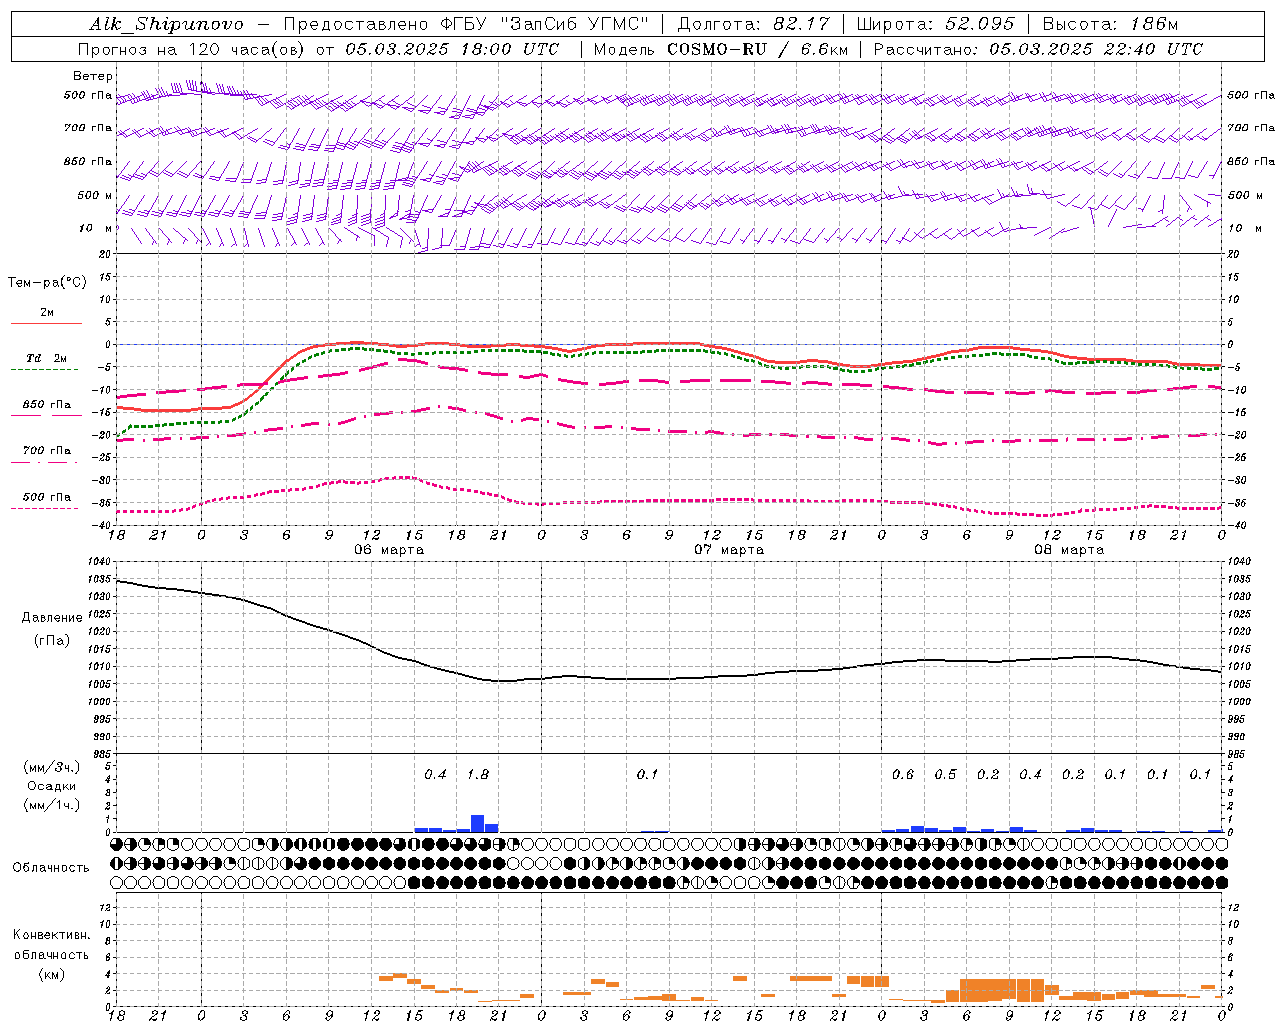
Task: Click the tallest blue precipitation bar
Action: tap(478, 824)
